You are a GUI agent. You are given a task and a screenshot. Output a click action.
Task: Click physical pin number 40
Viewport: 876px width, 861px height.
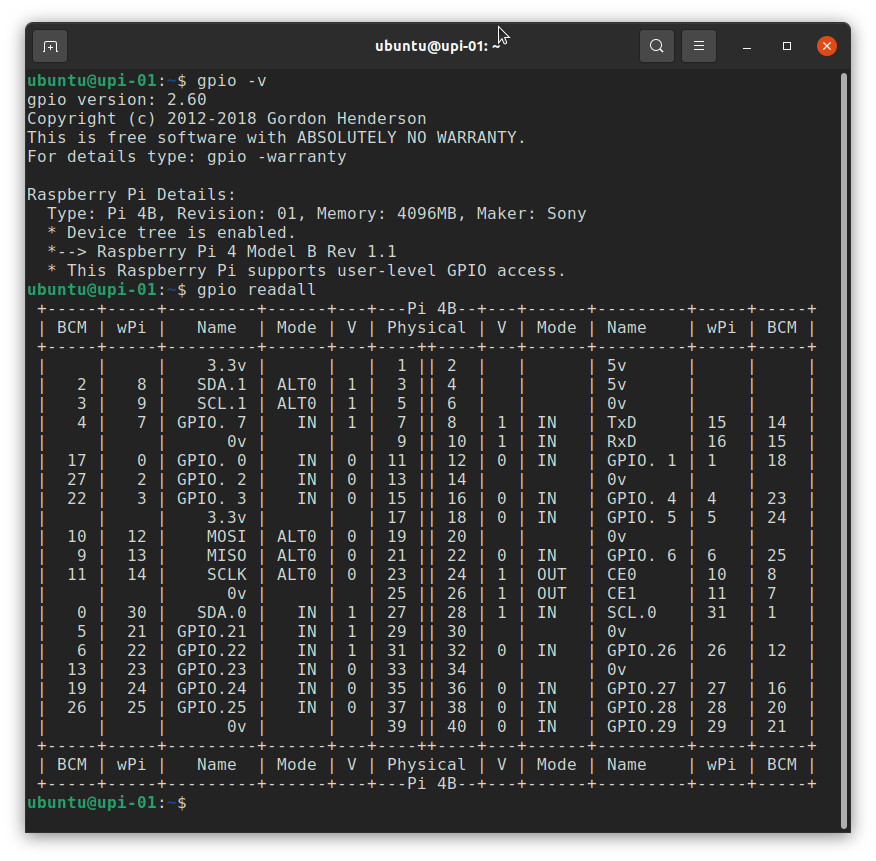456,727
